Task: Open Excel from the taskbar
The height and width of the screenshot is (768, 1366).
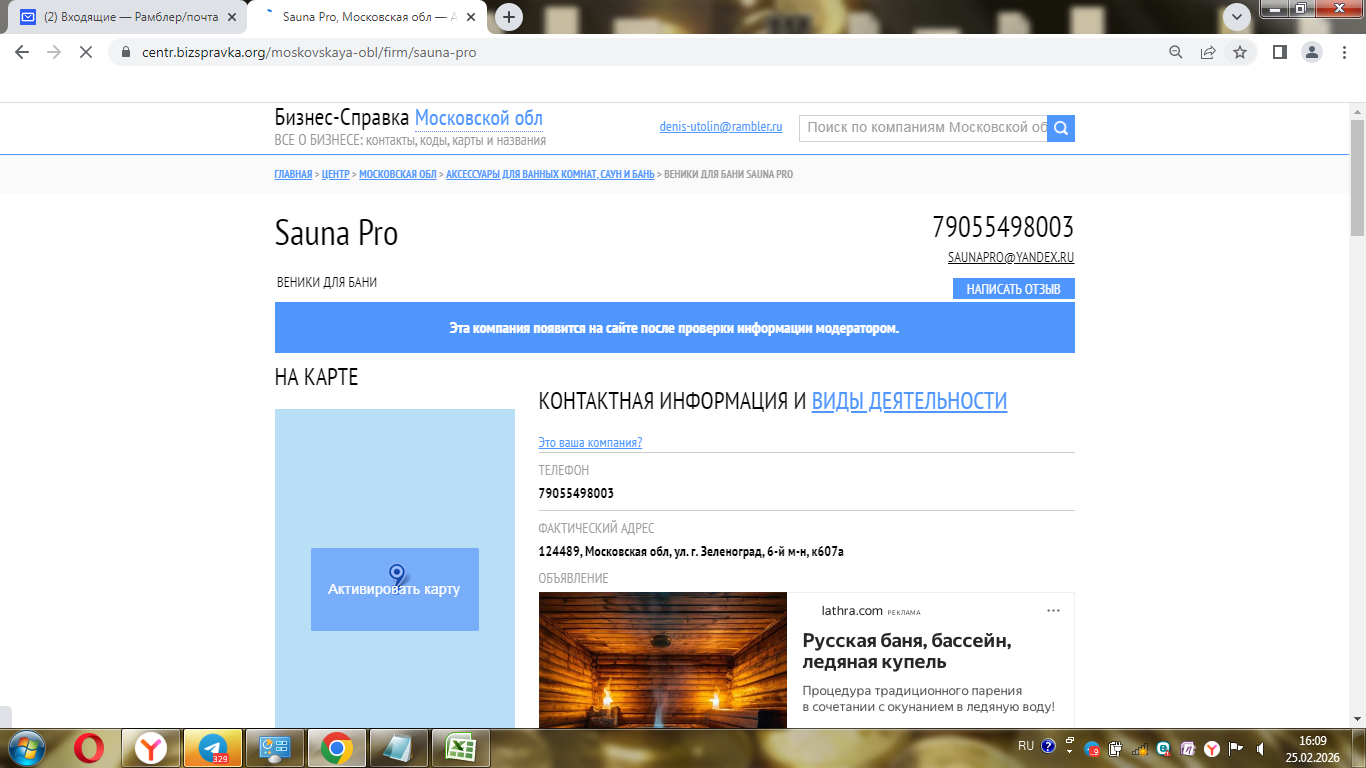Action: (461, 747)
